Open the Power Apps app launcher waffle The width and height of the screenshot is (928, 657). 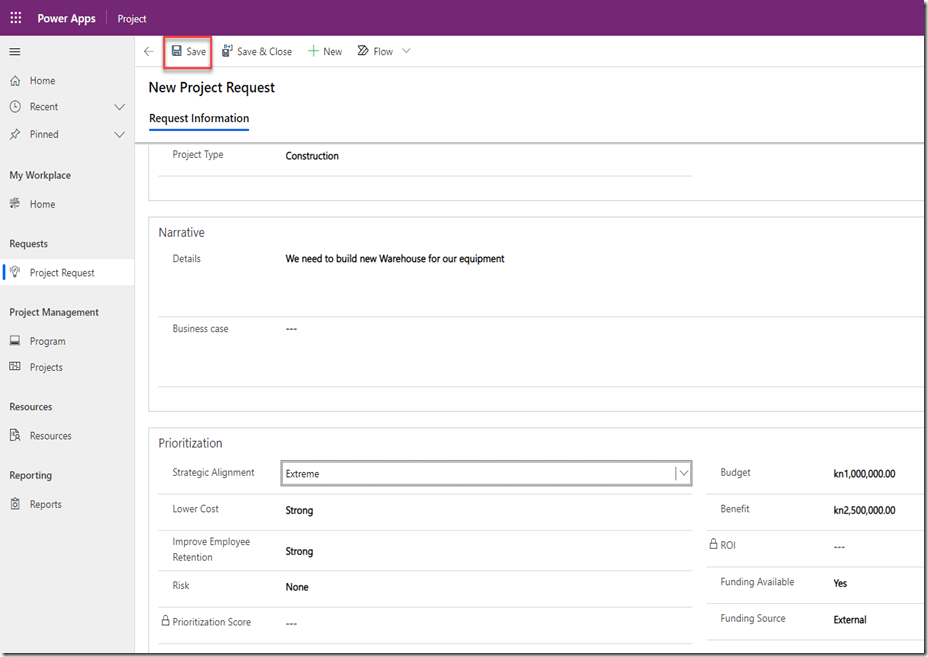click(x=16, y=18)
